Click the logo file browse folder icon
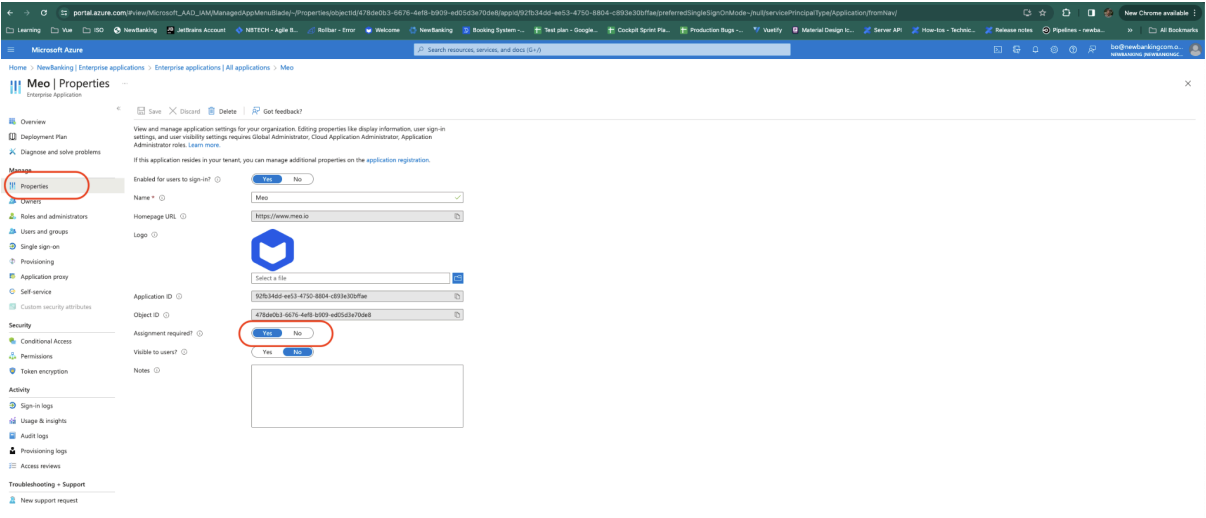Viewport: 1206px width, 518px height. point(458,278)
